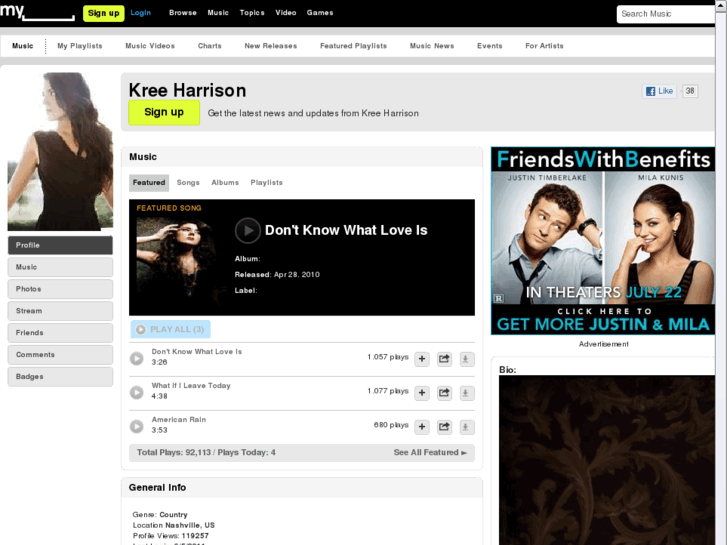Open Photos in the sidebar
The height and width of the screenshot is (545, 727).
click(60, 289)
